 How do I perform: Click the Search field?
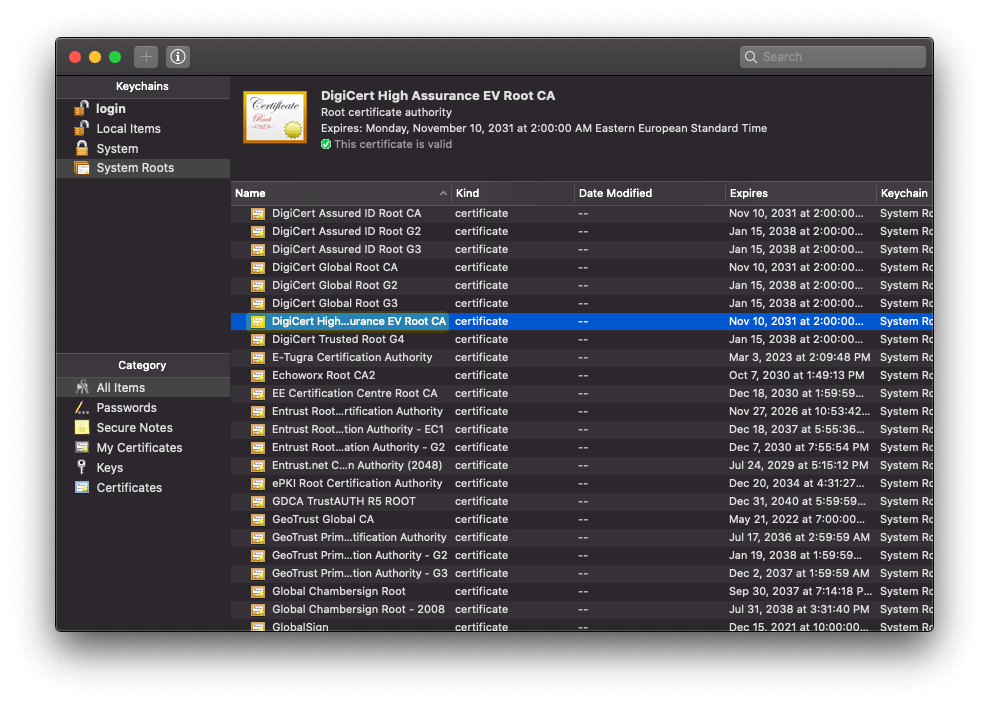click(840, 57)
